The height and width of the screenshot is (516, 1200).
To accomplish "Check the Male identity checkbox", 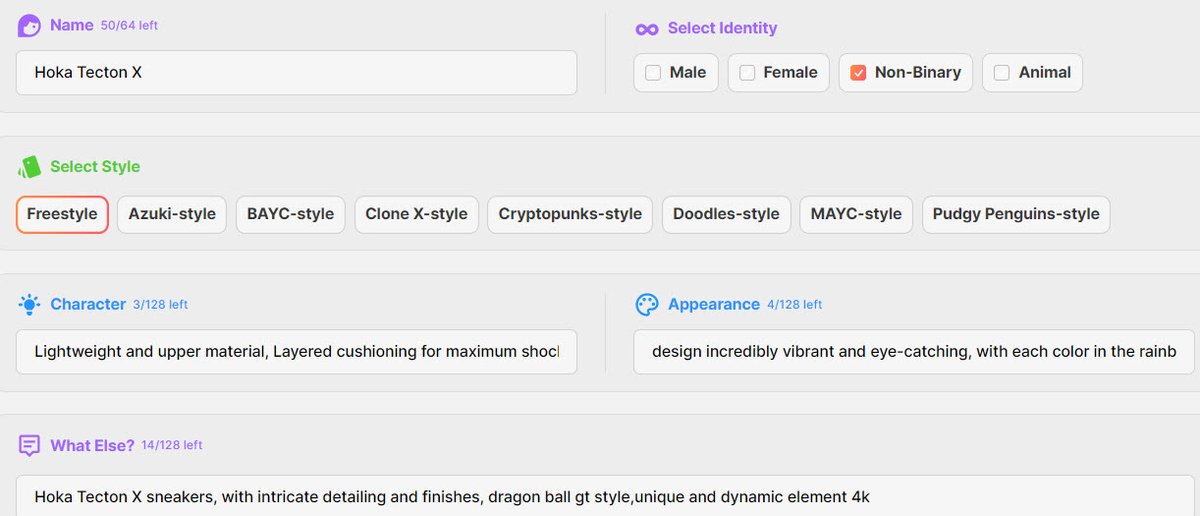I will coord(653,72).
